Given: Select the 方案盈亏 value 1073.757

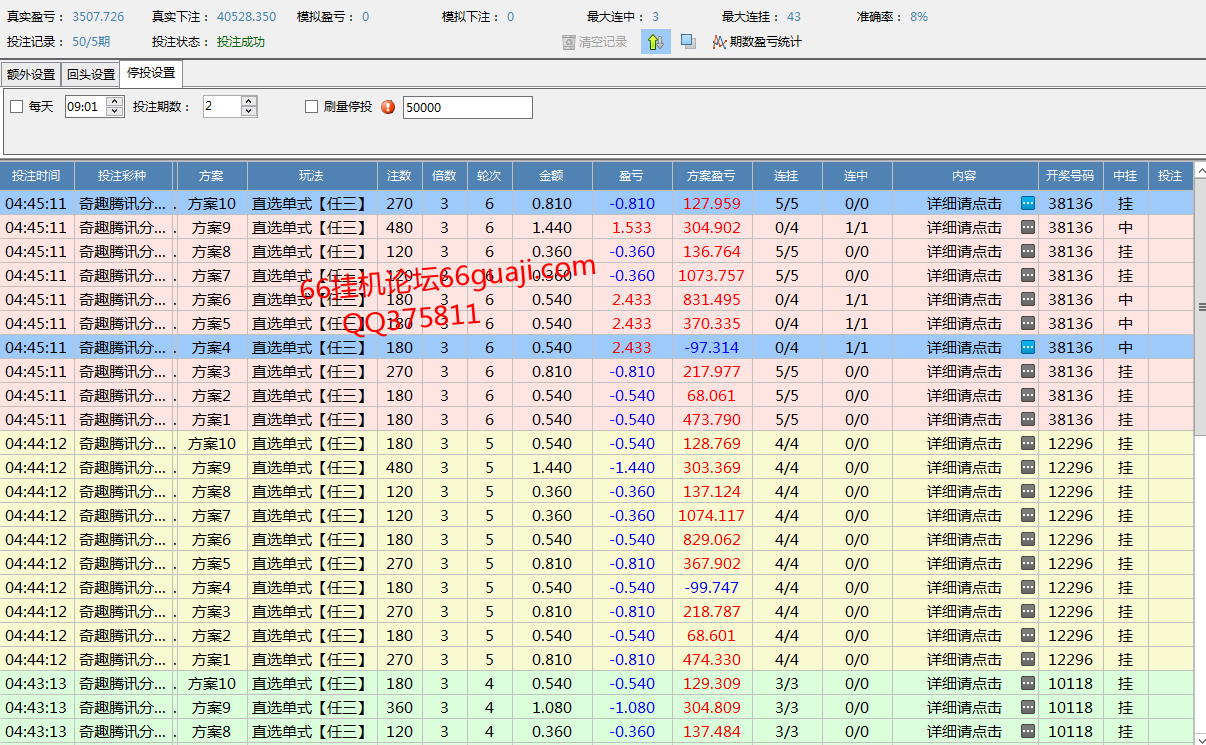Looking at the screenshot, I should click(712, 275).
